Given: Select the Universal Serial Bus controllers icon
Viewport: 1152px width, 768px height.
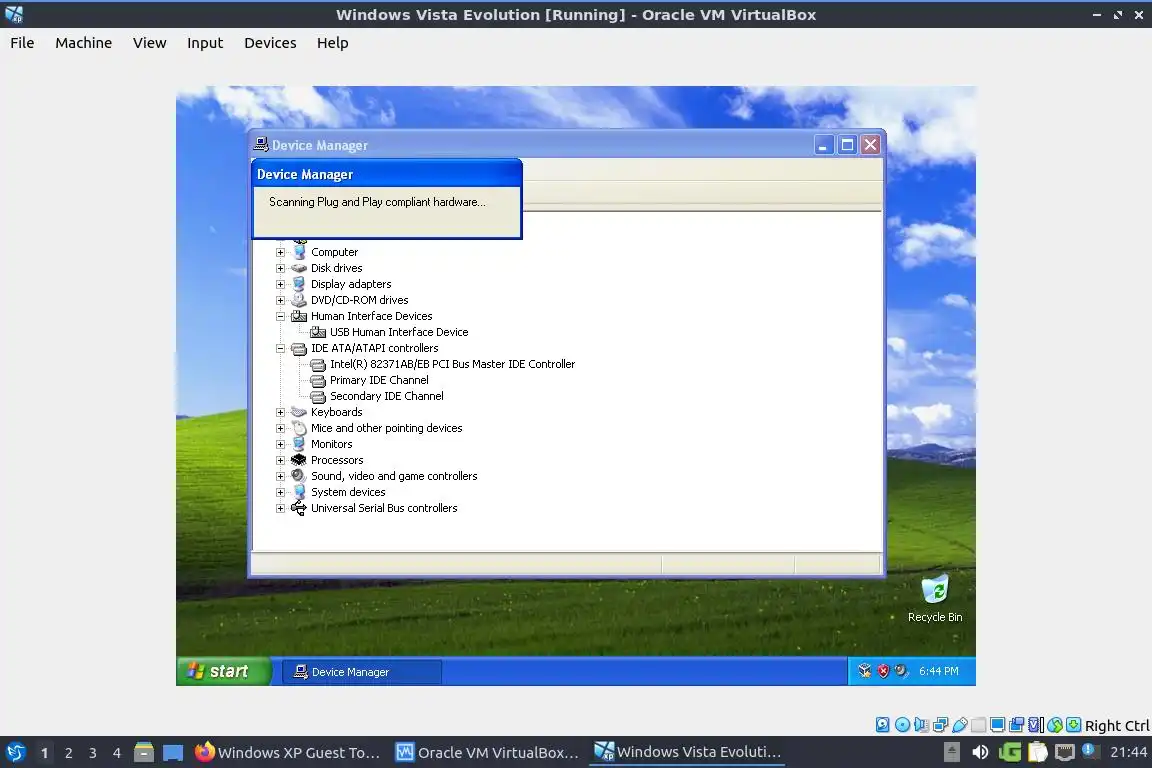Looking at the screenshot, I should coord(299,509).
